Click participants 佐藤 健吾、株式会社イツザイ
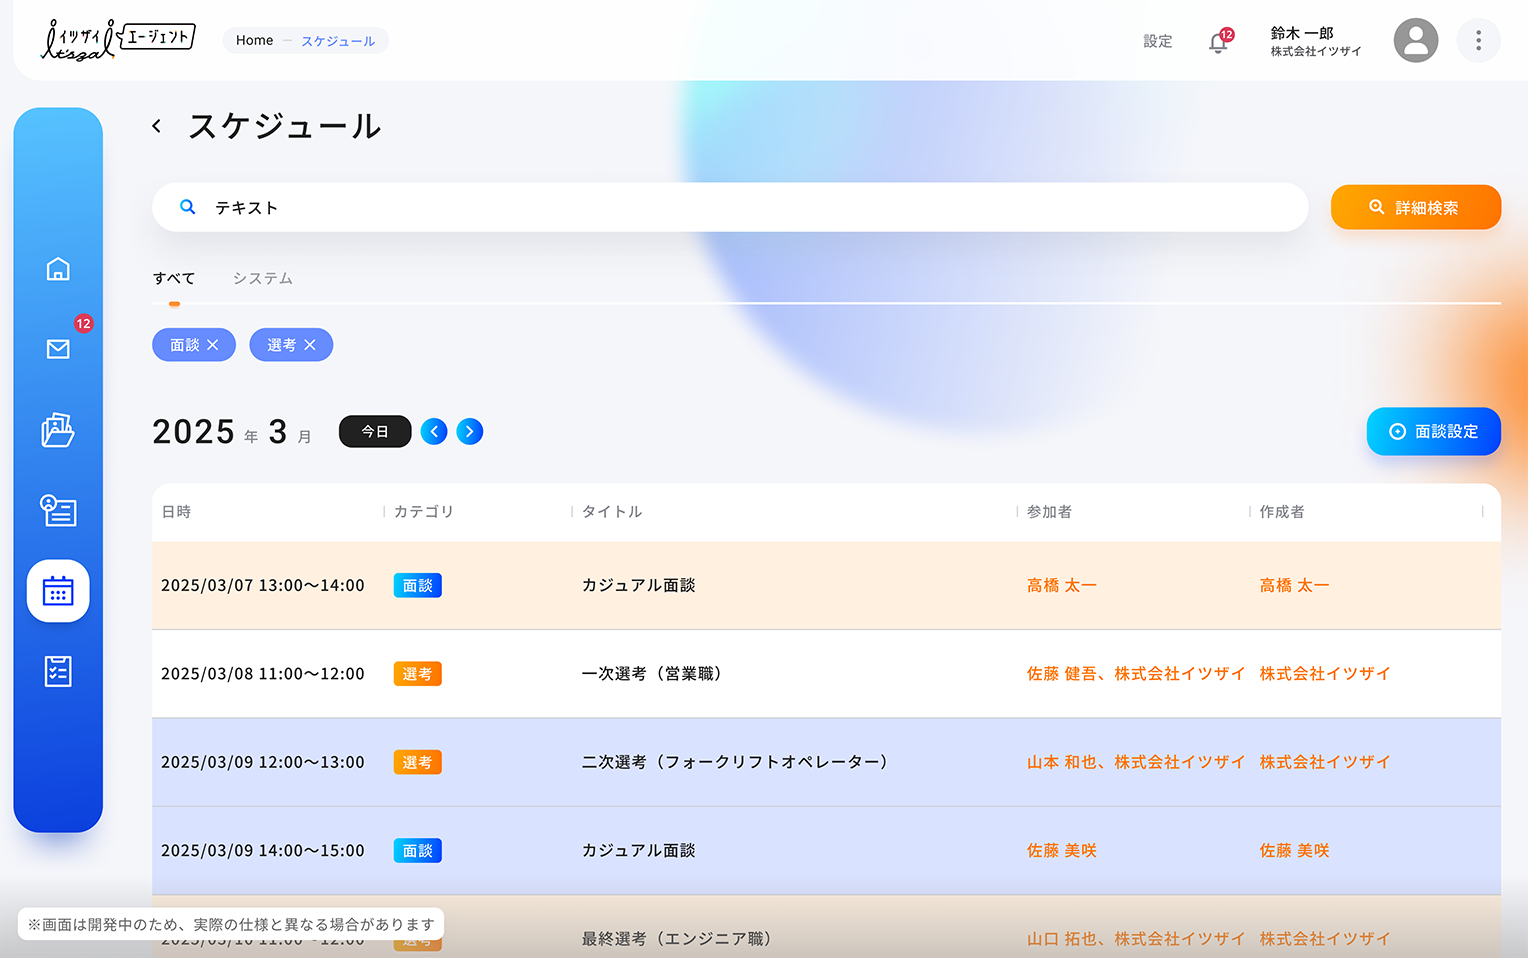 (x=1135, y=674)
